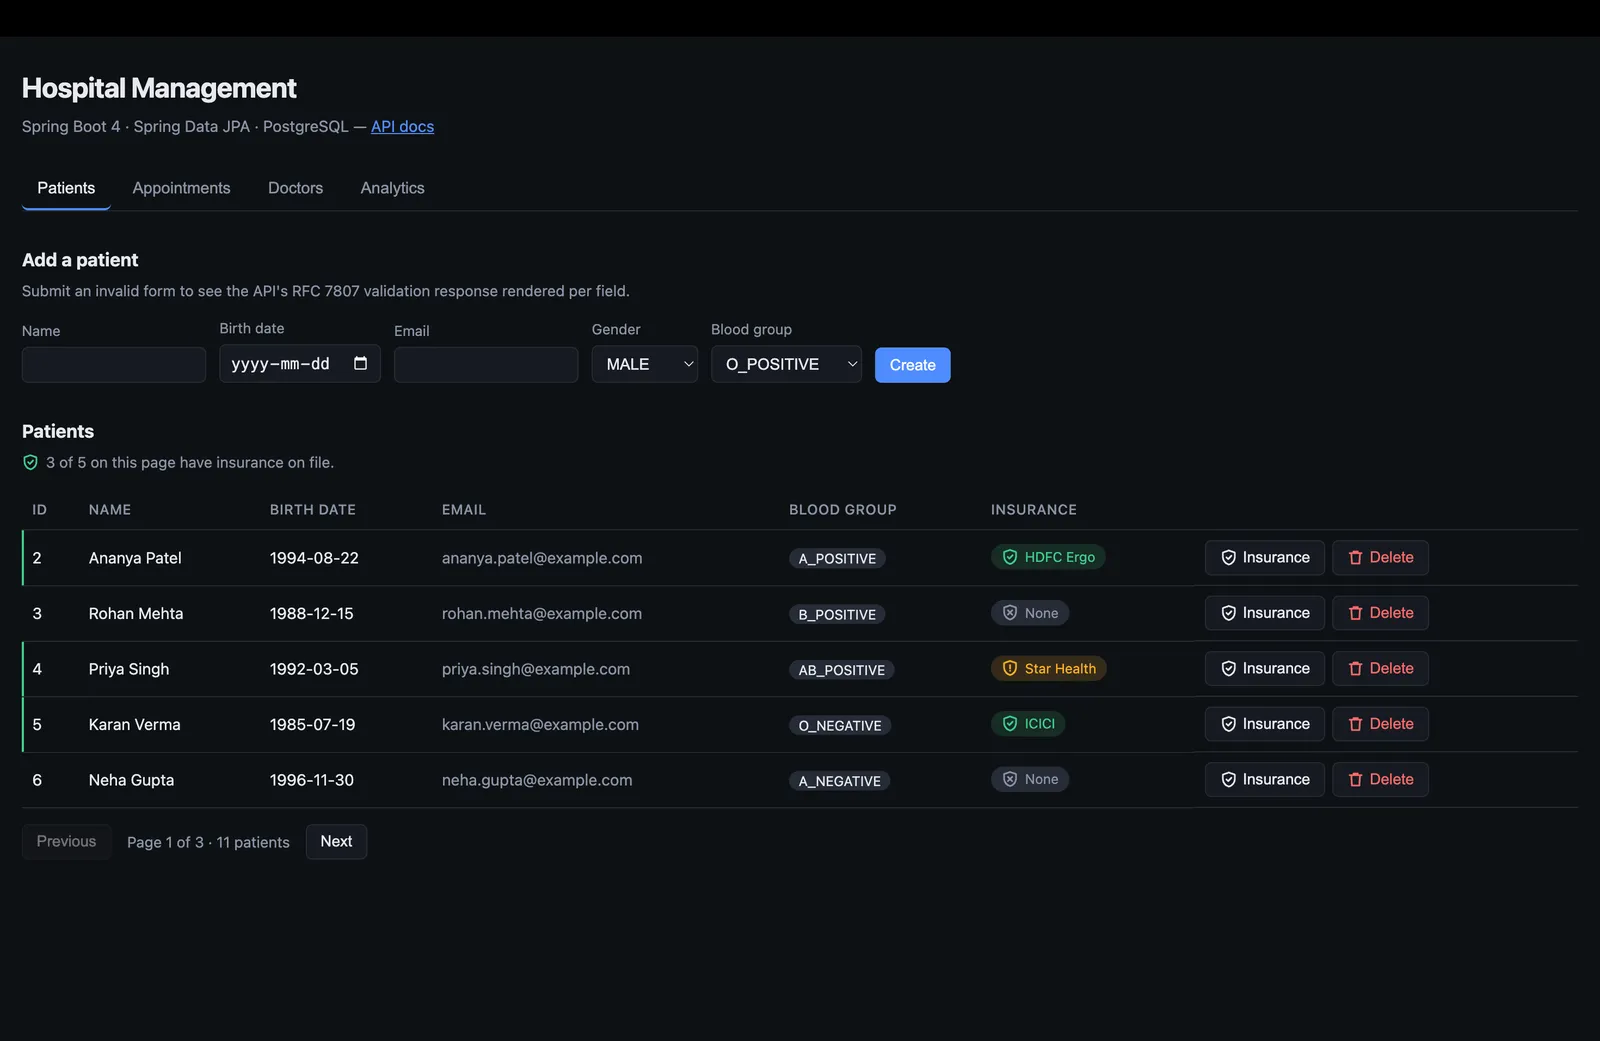Viewport: 1600px width, 1041px height.
Task: Focus the Email input field
Action: 486,365
